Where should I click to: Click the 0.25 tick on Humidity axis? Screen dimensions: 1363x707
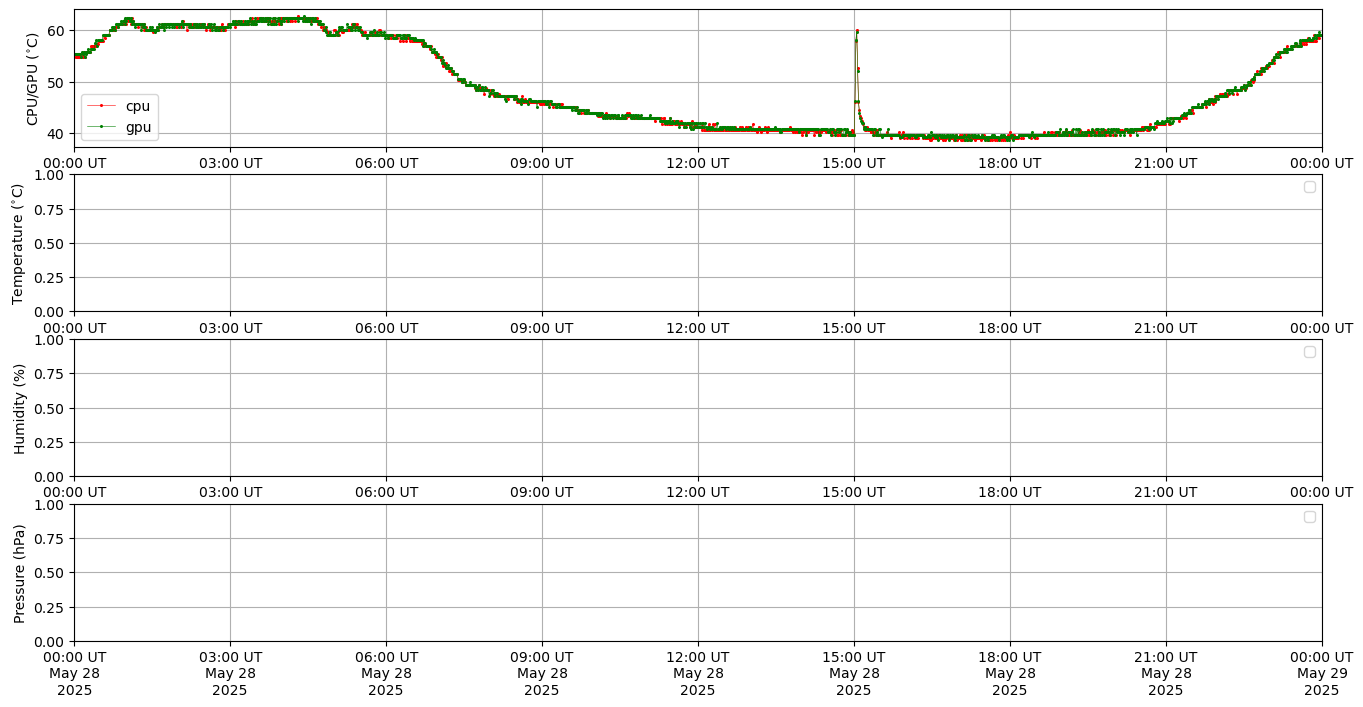50,442
